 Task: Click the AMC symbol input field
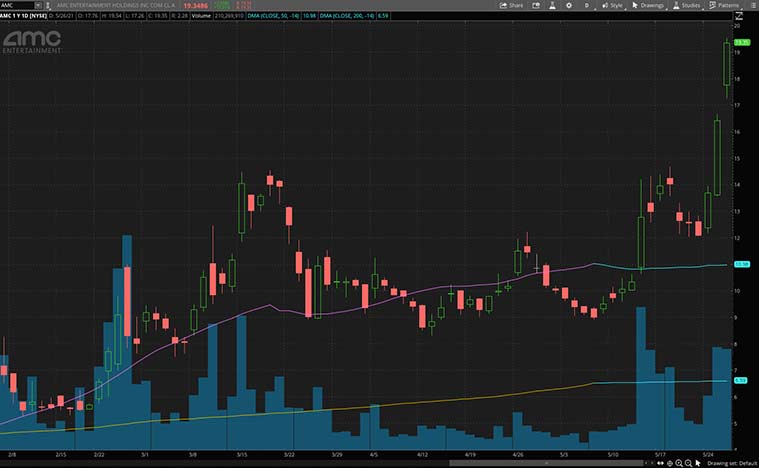coord(19,5)
